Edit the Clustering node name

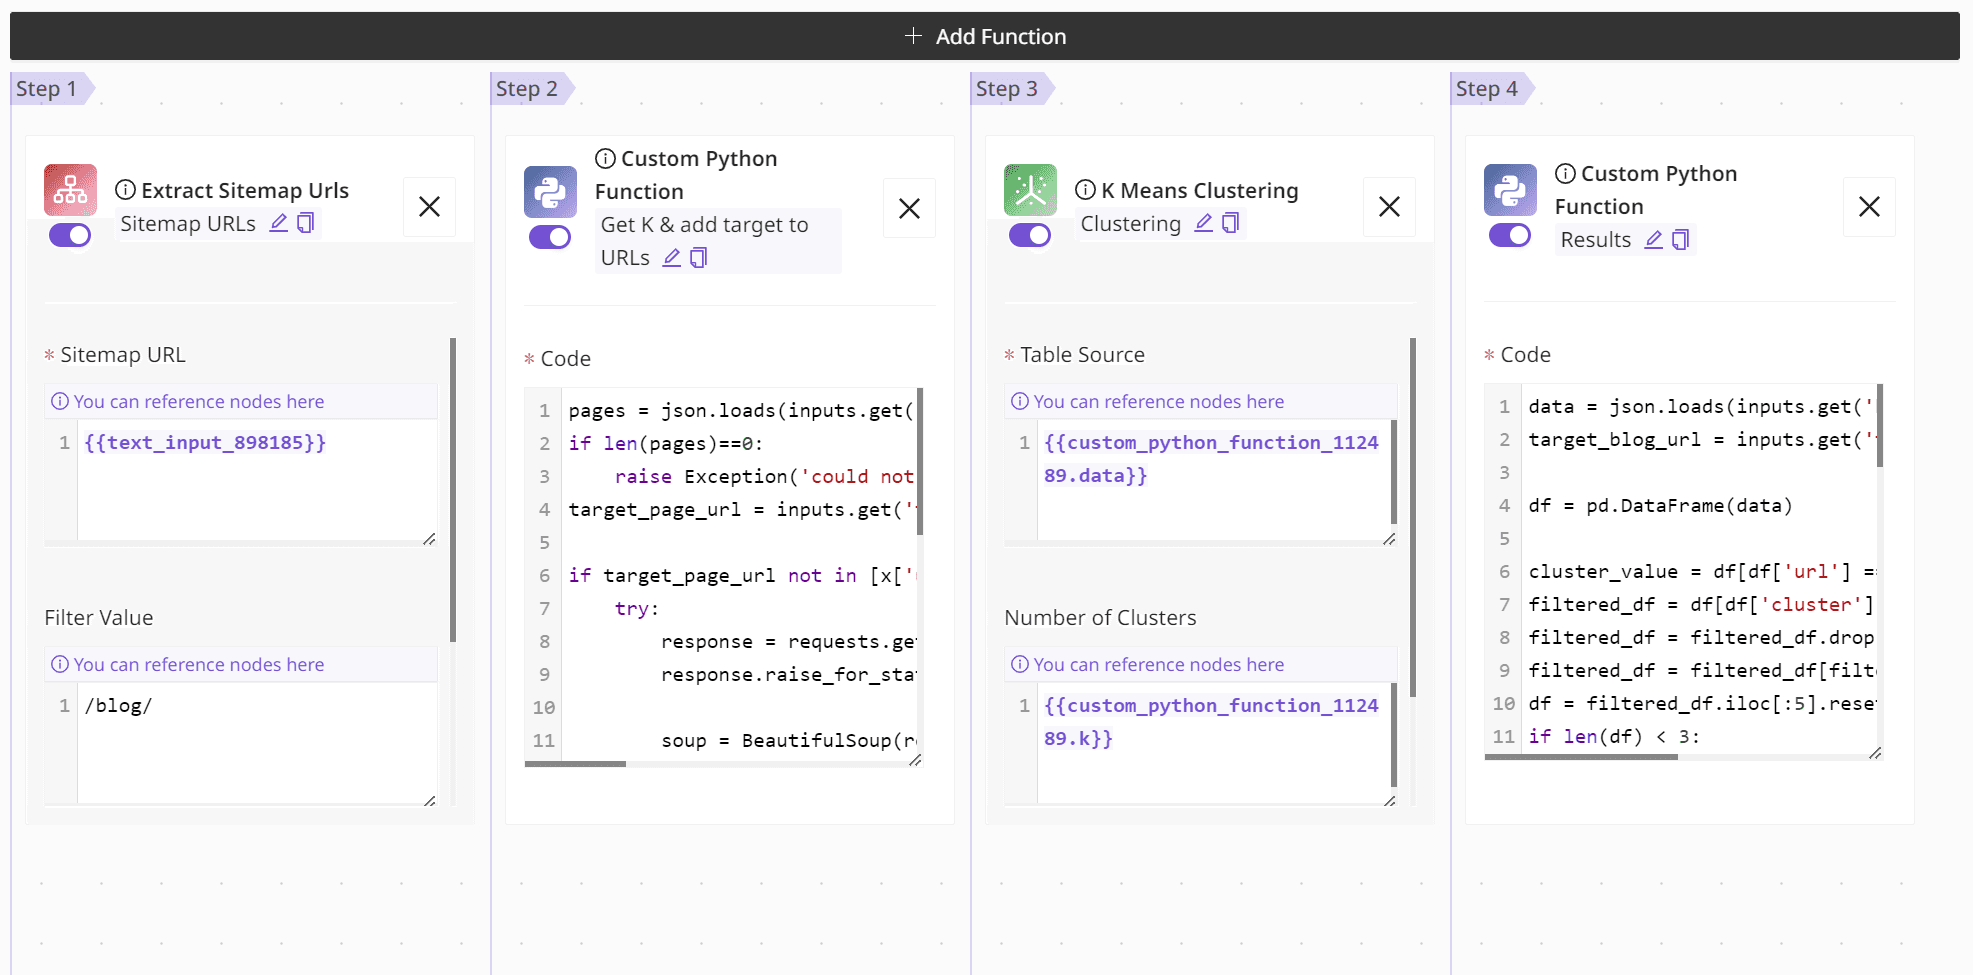[1204, 223]
